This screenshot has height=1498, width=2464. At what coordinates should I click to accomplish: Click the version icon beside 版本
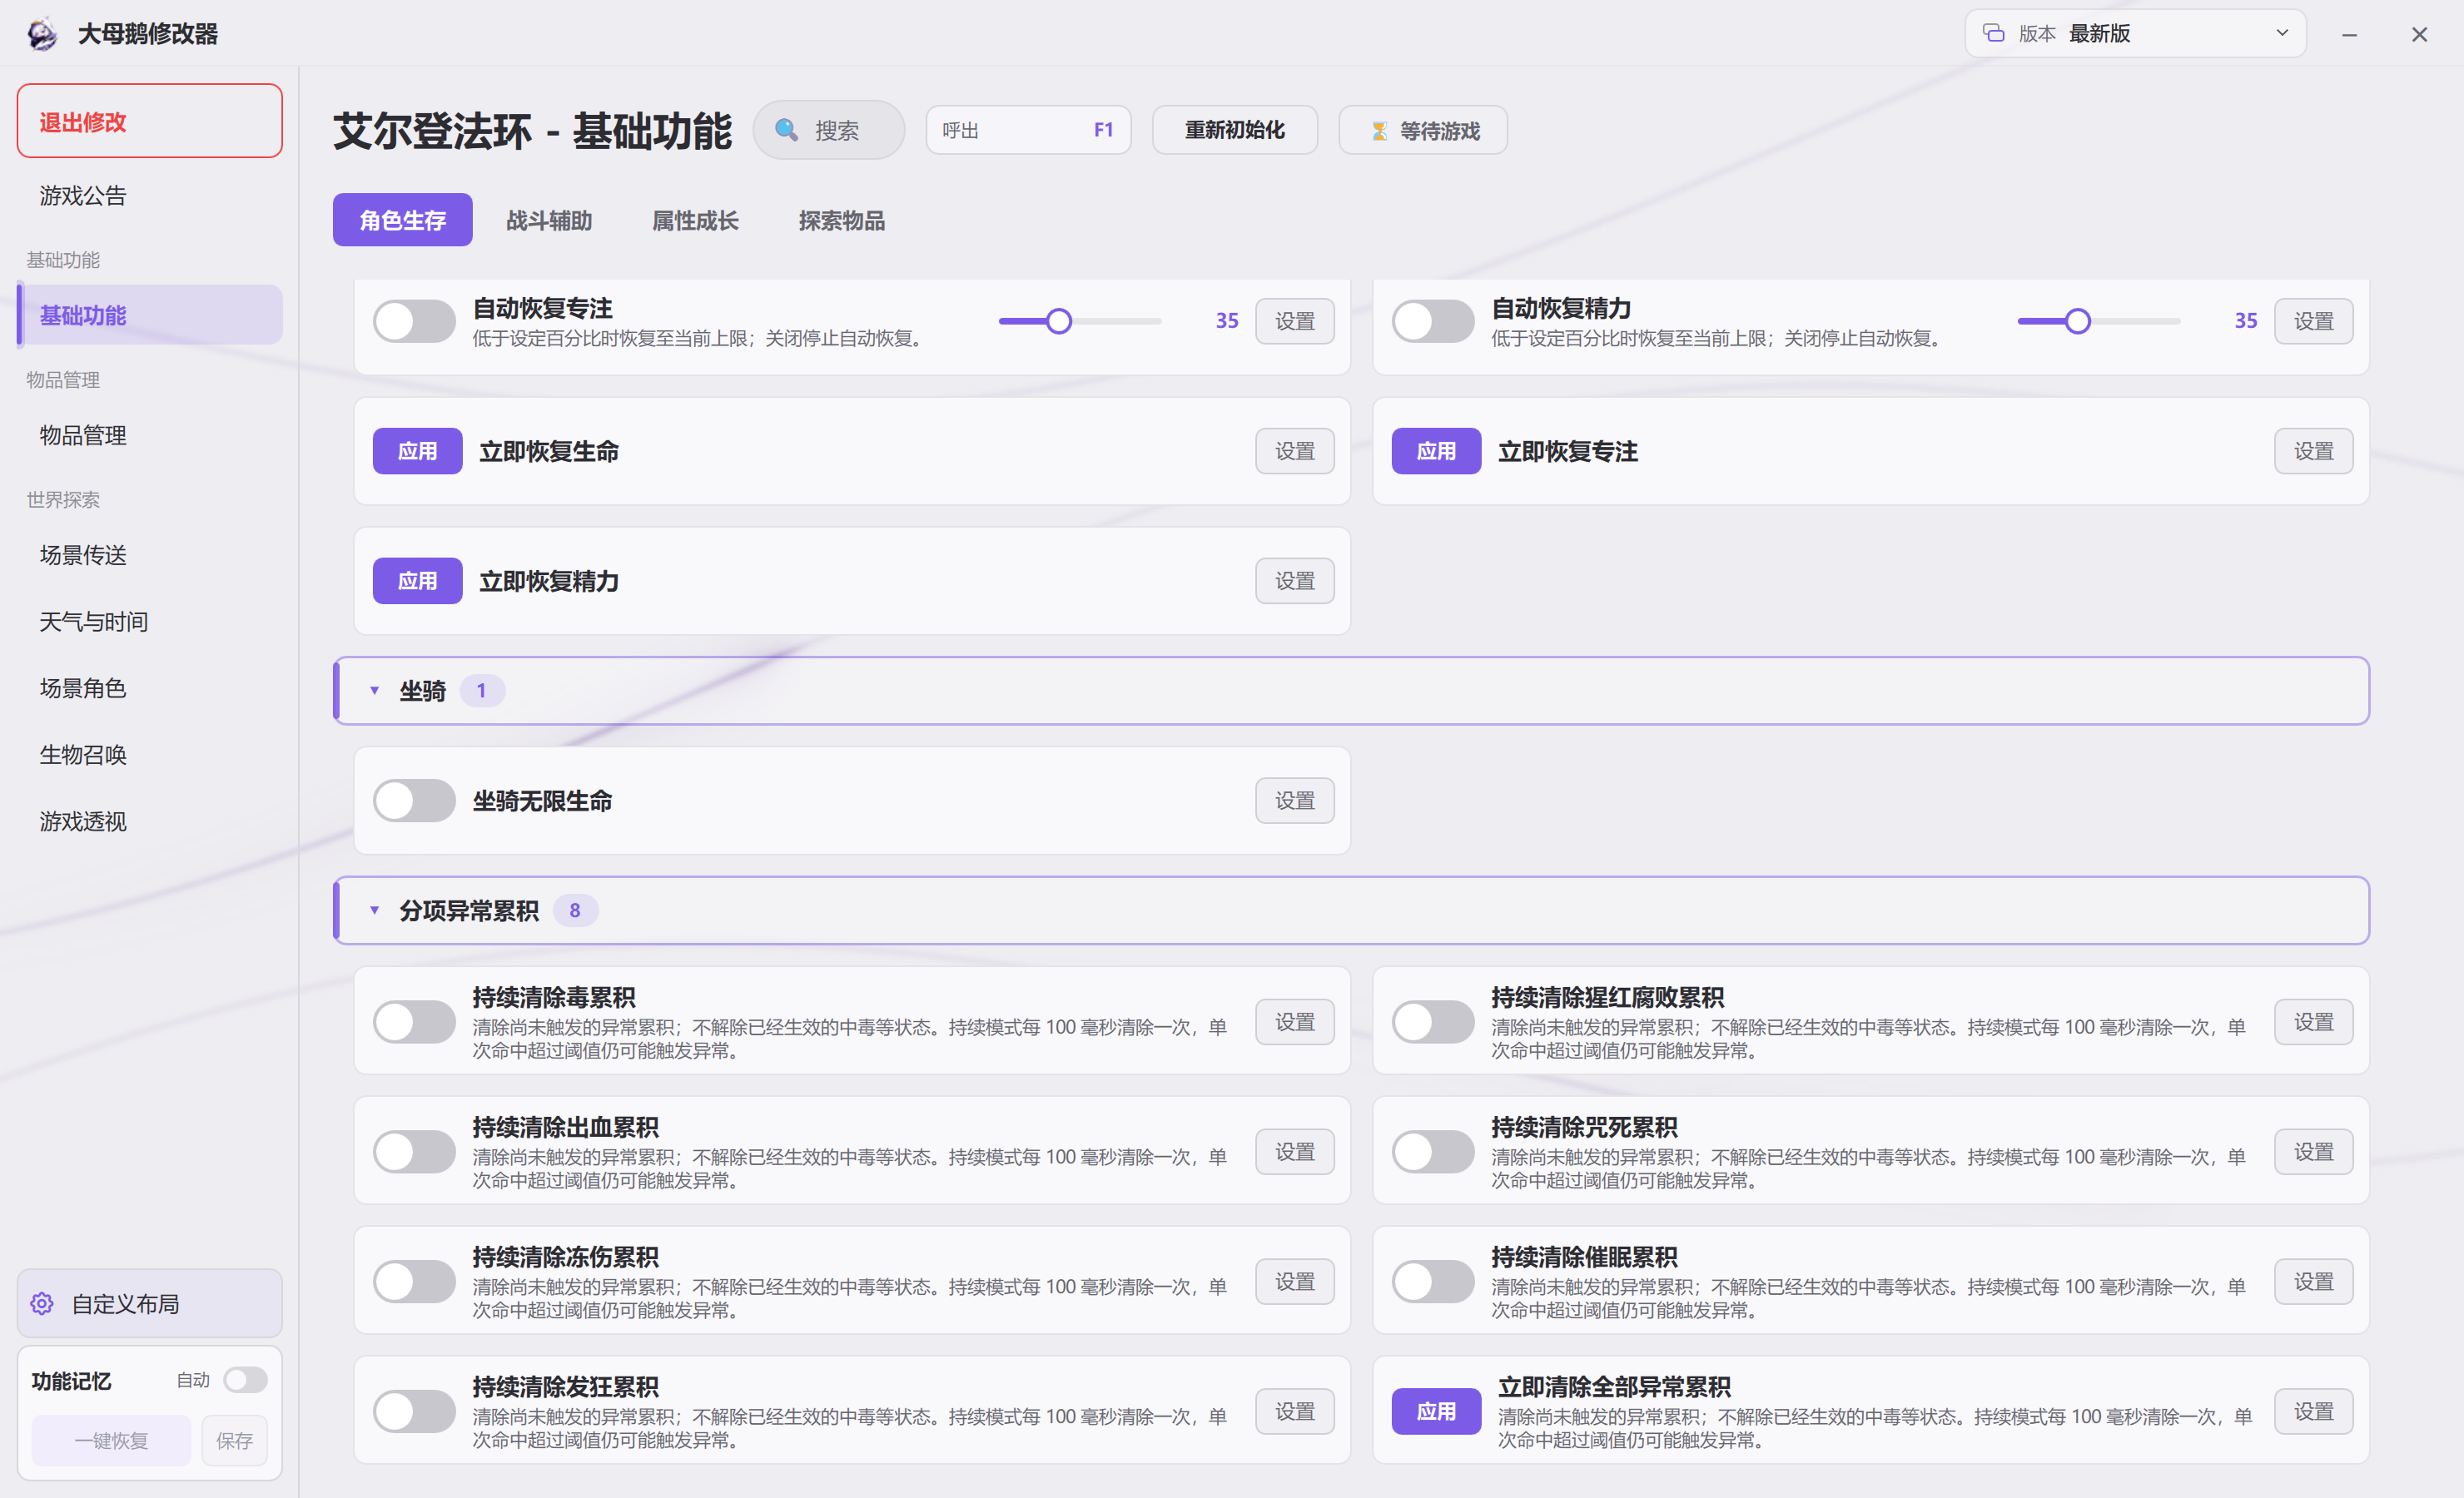coord(1993,33)
